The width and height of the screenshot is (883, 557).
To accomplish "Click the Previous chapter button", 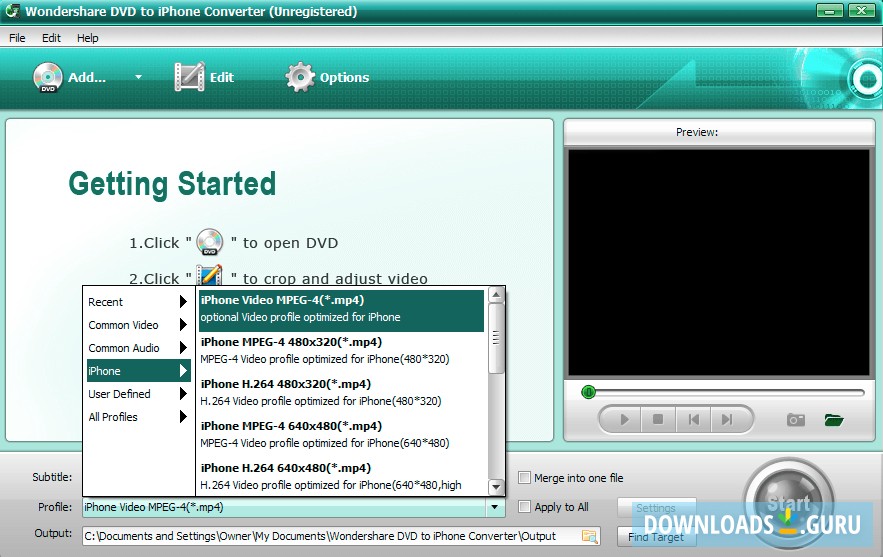I will (693, 420).
